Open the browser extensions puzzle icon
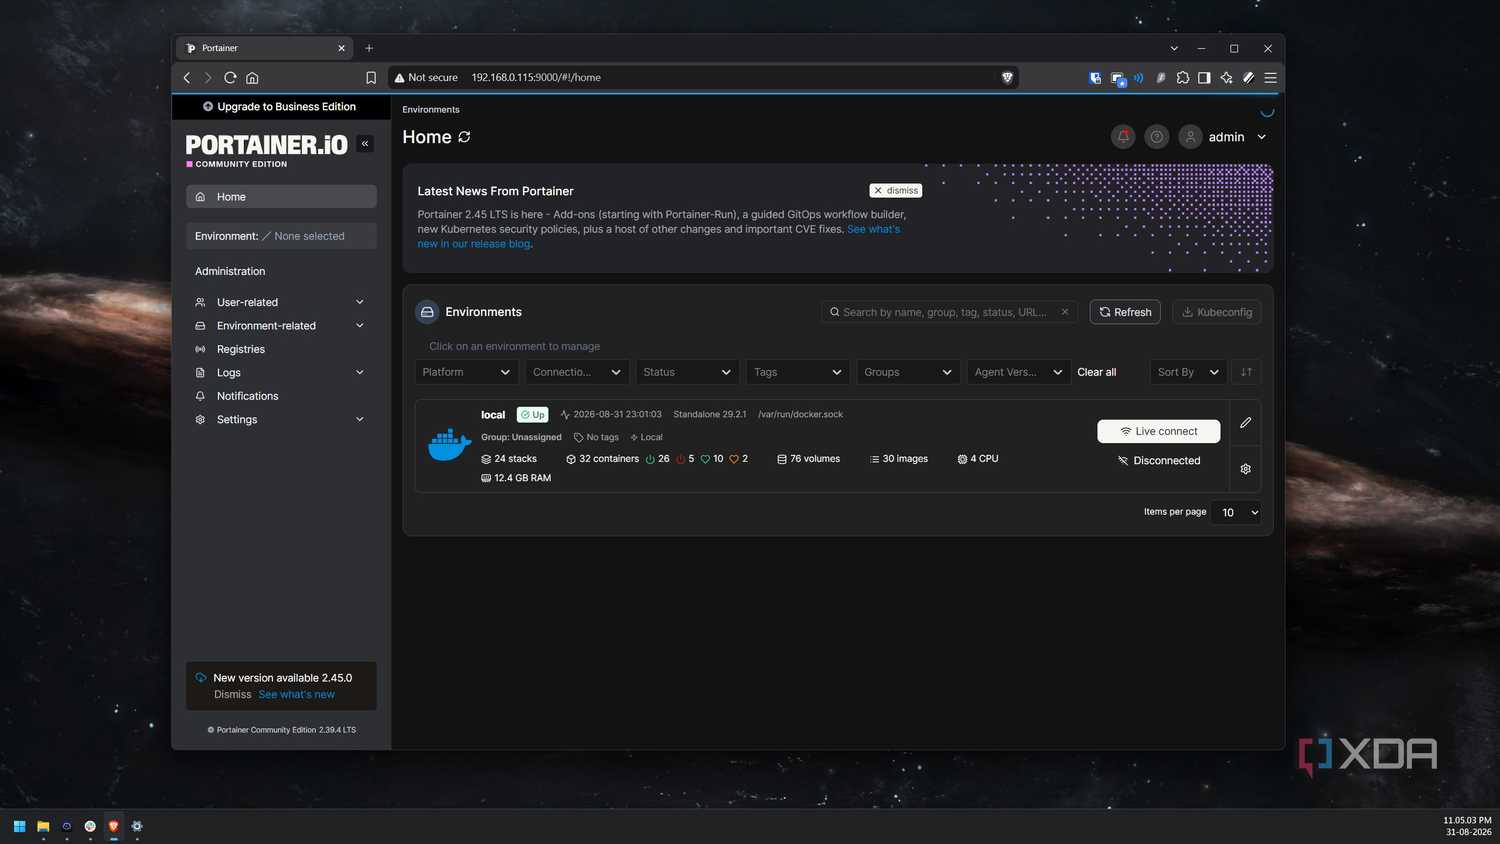This screenshot has width=1500, height=844. (1183, 77)
